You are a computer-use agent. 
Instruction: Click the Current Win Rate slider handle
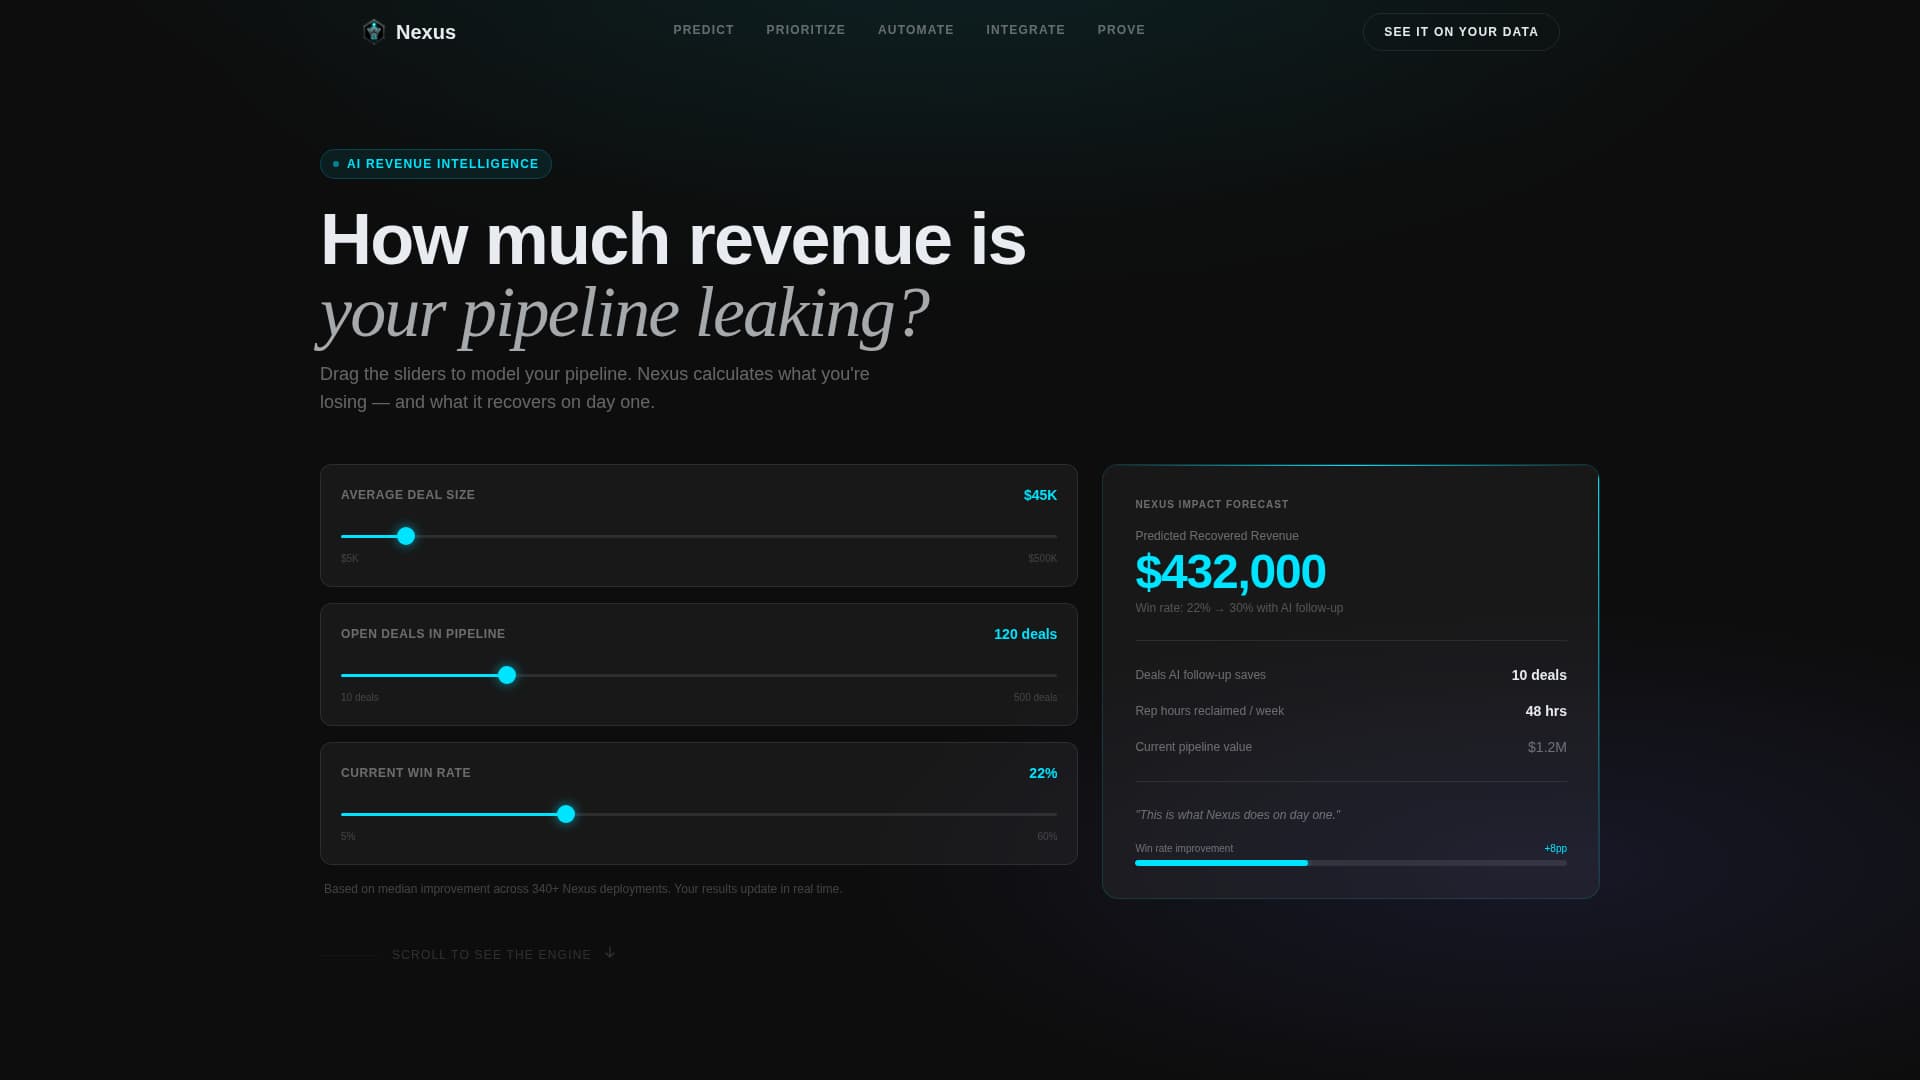pyautogui.click(x=566, y=814)
